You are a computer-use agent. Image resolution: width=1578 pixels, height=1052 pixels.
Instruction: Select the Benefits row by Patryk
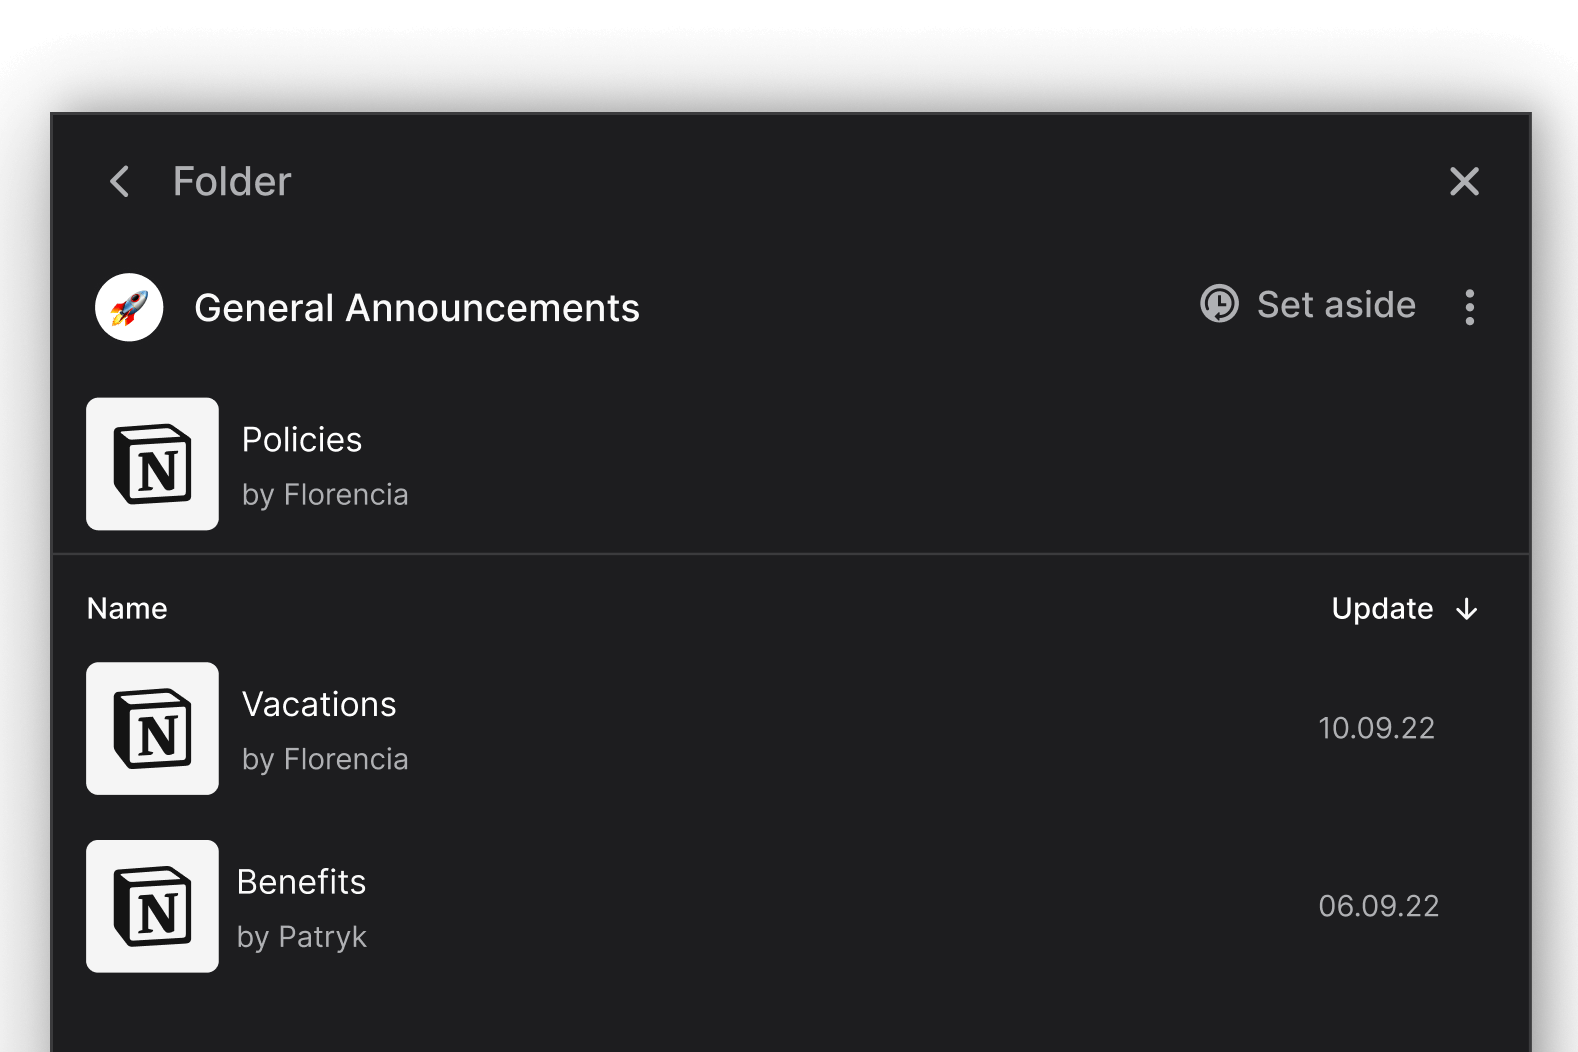tap(302, 906)
